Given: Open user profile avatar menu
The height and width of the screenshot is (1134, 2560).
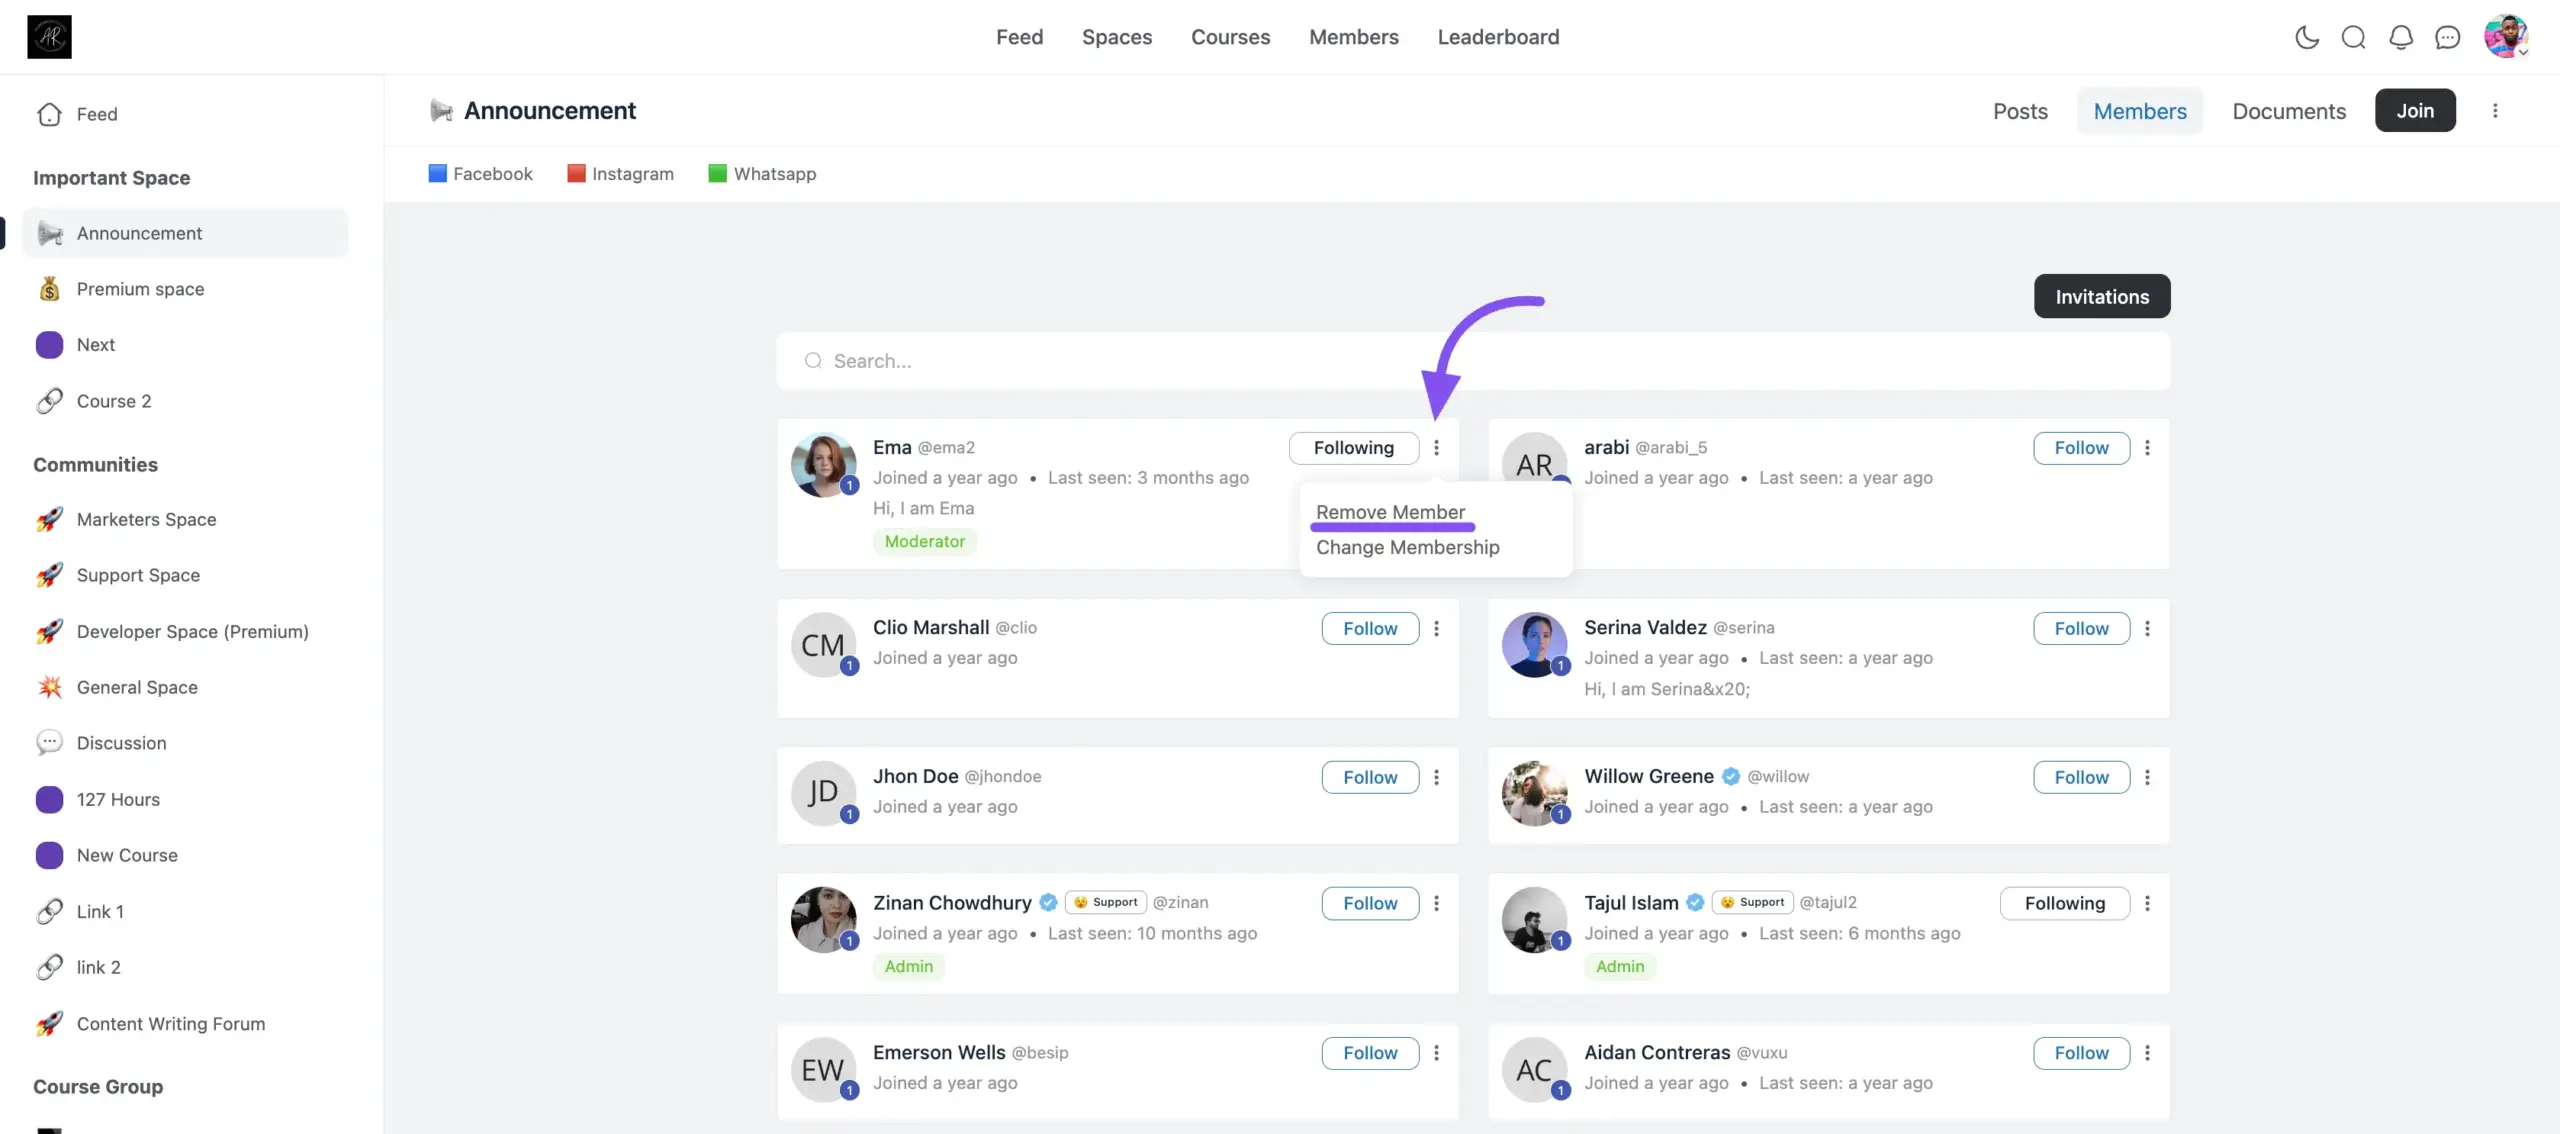Looking at the screenshot, I should pyautogui.click(x=2506, y=37).
